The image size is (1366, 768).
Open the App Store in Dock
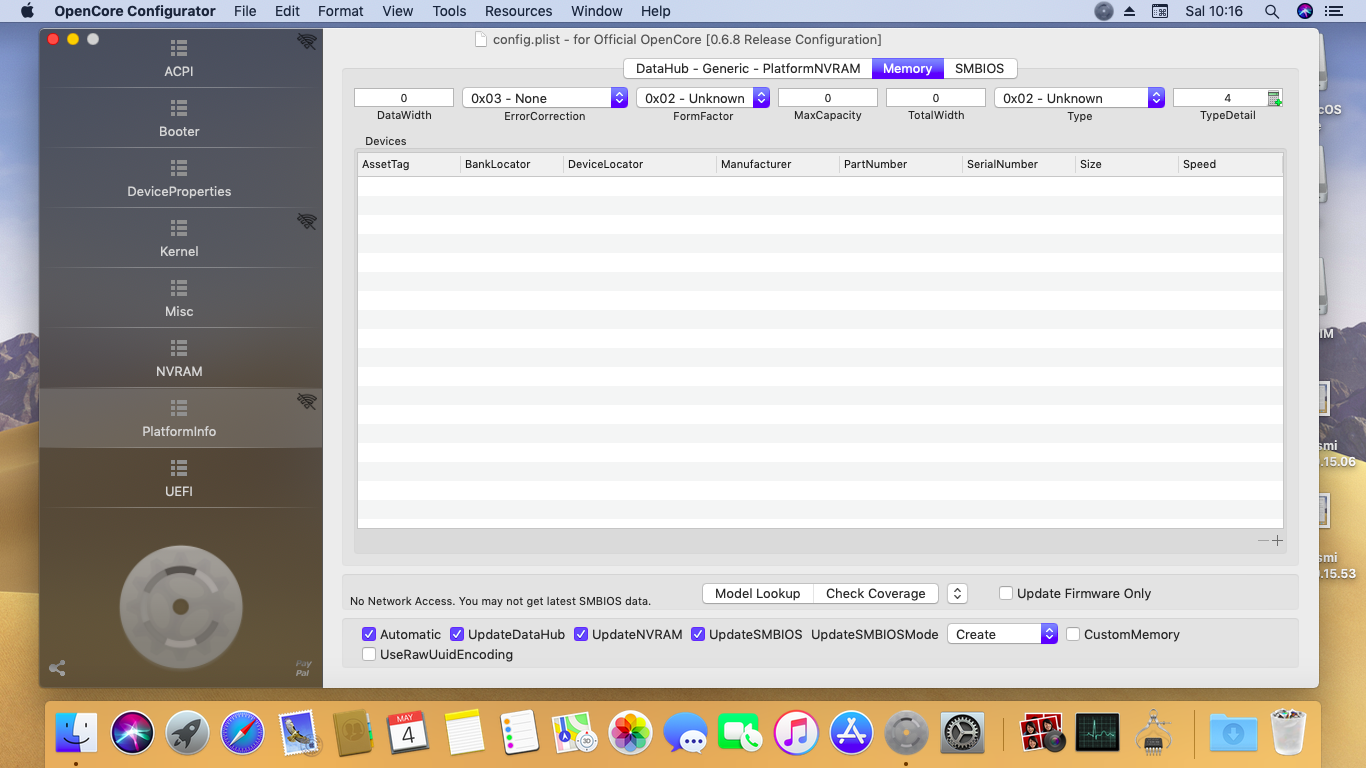[852, 733]
